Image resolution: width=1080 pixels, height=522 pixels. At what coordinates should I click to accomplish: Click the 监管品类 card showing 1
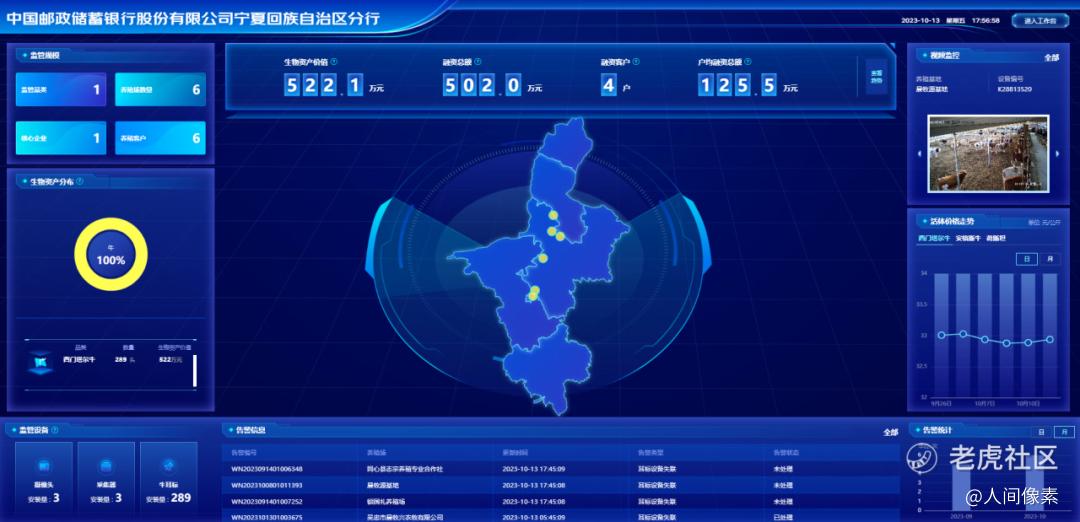coord(61,90)
